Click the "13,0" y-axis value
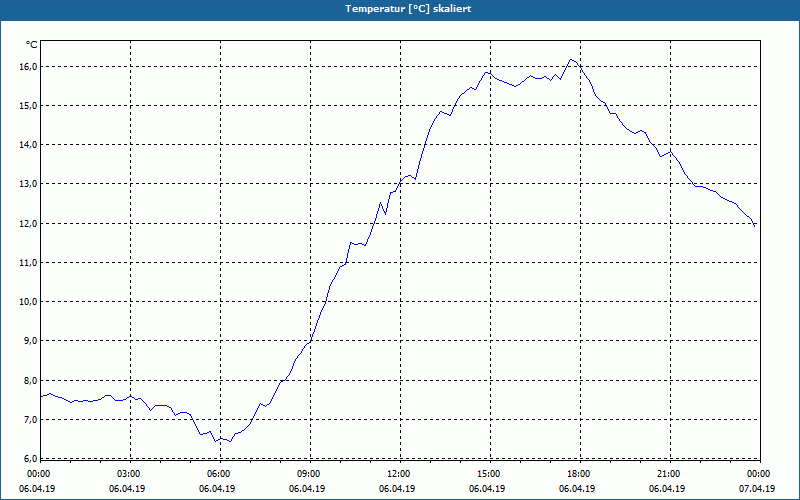 [x=30, y=184]
